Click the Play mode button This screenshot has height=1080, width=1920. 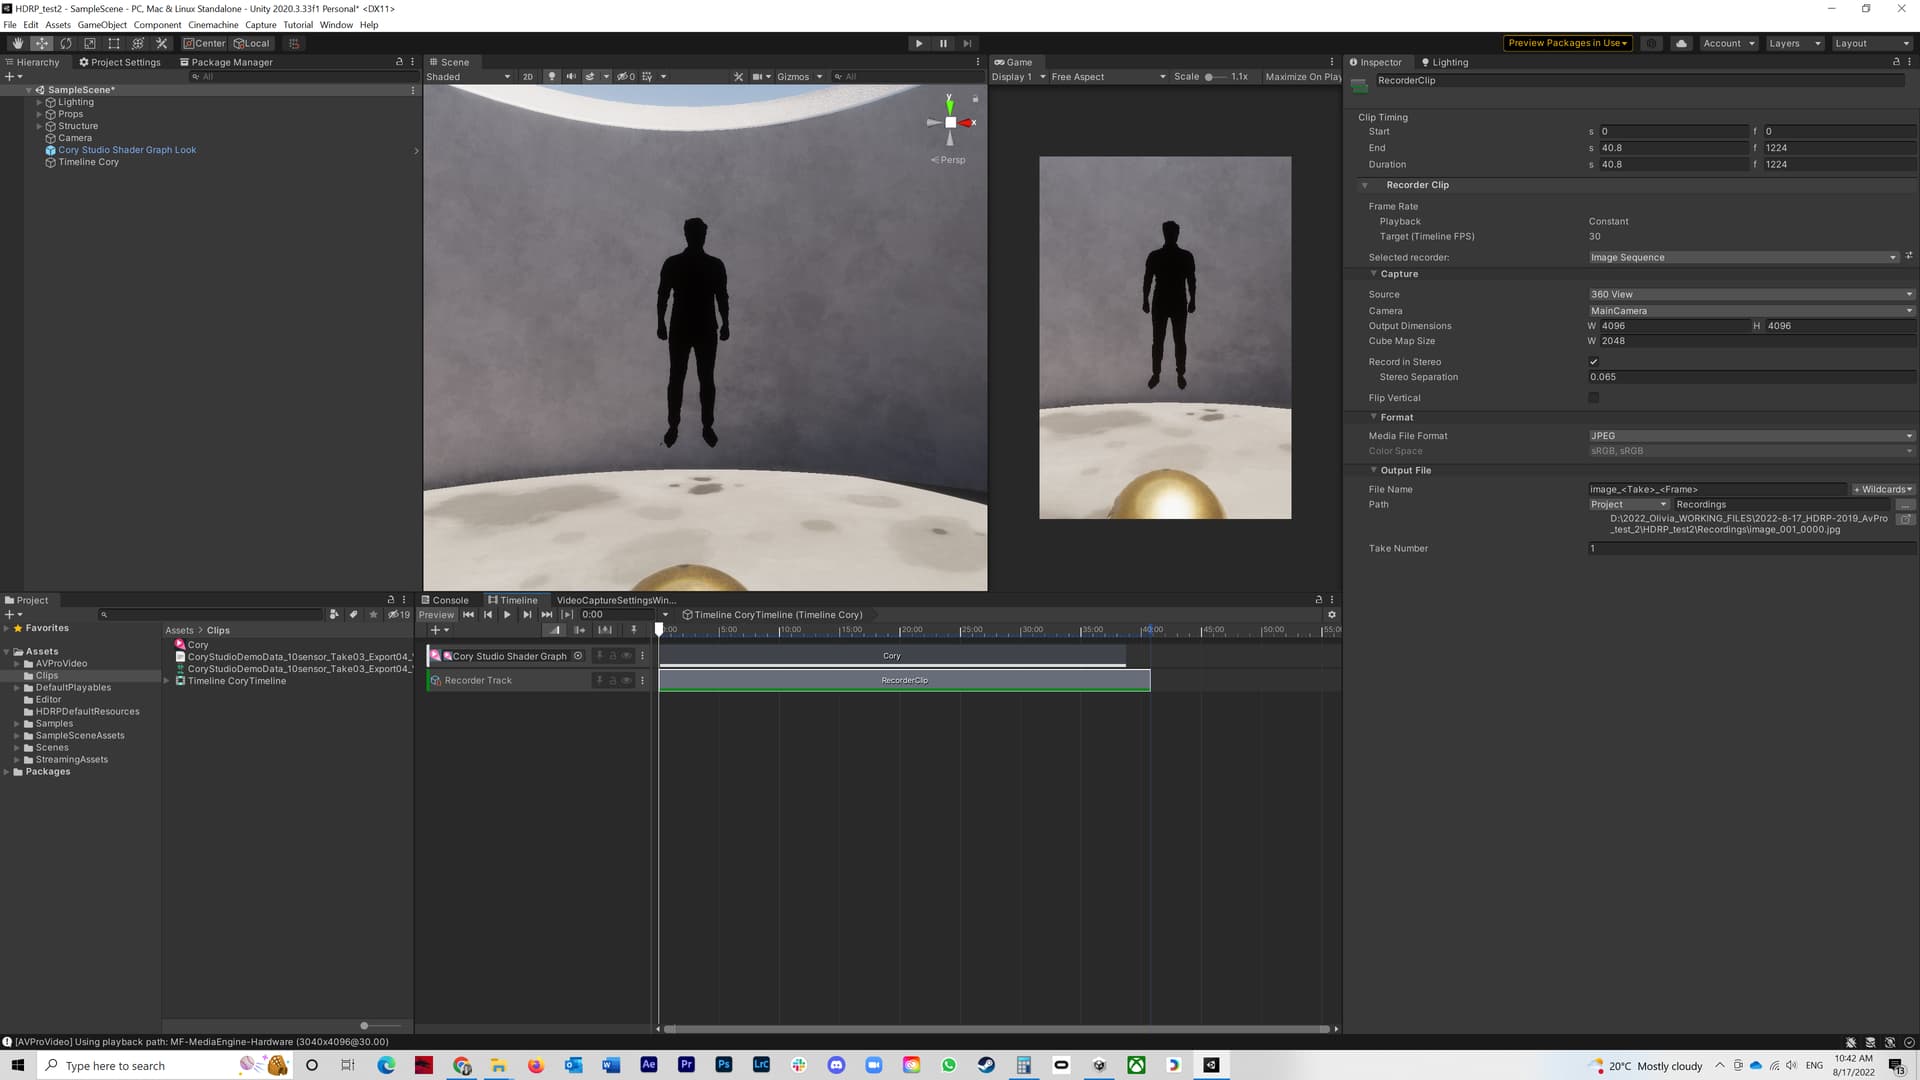click(918, 43)
